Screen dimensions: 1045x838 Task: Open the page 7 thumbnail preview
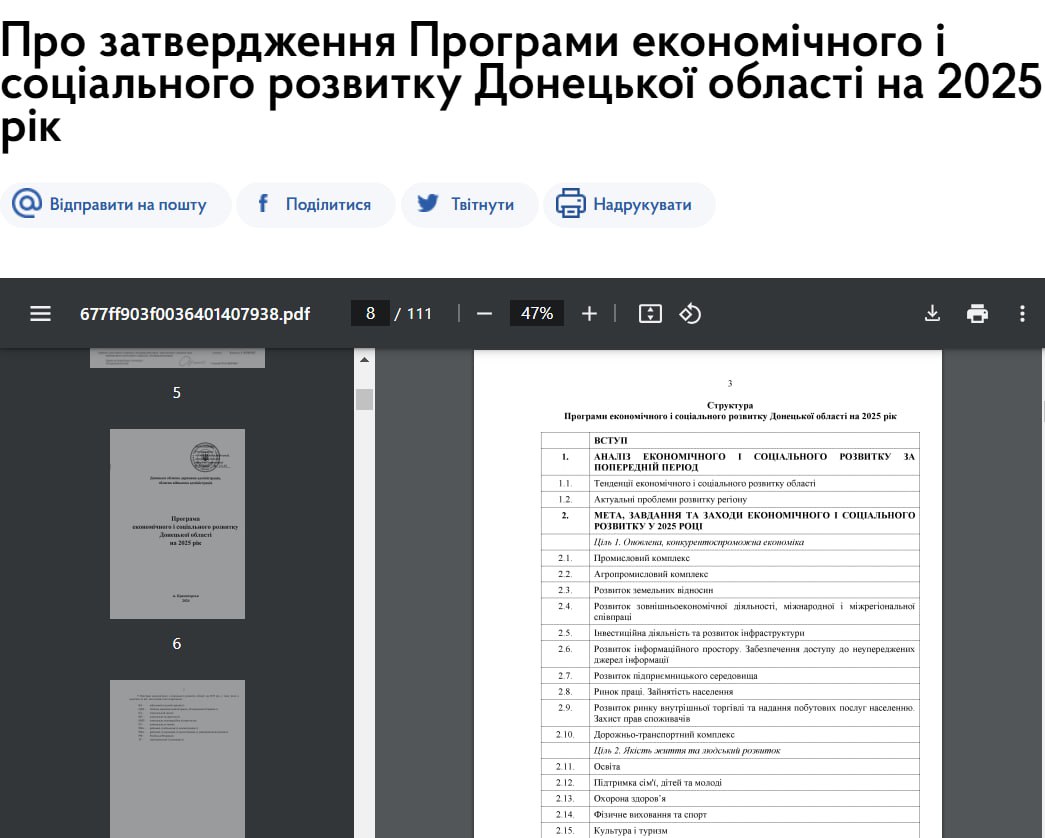177,758
